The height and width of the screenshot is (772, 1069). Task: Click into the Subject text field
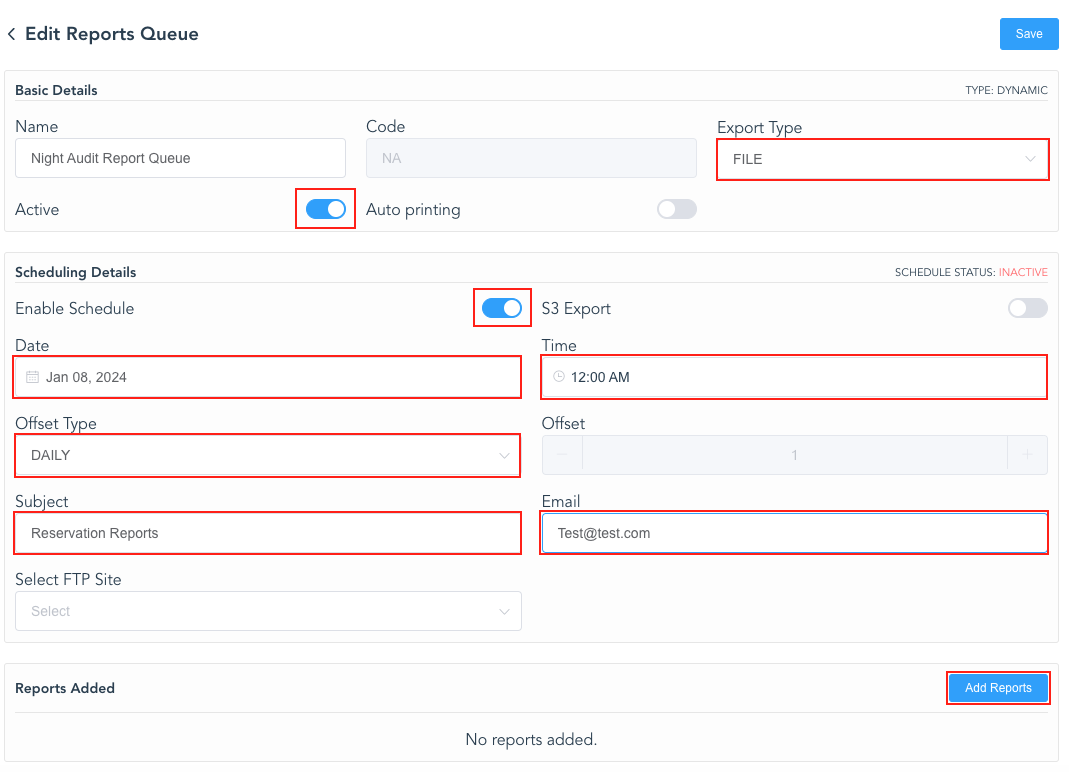(267, 533)
